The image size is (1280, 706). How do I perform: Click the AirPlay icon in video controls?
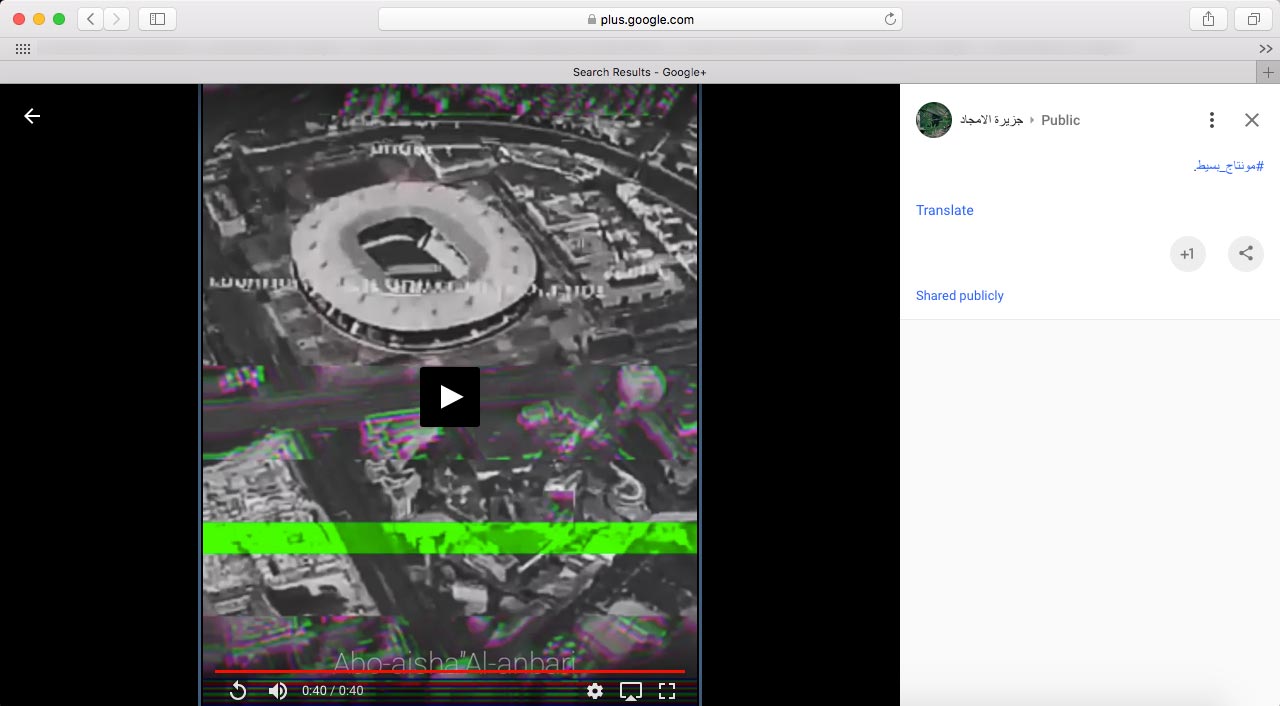631,691
